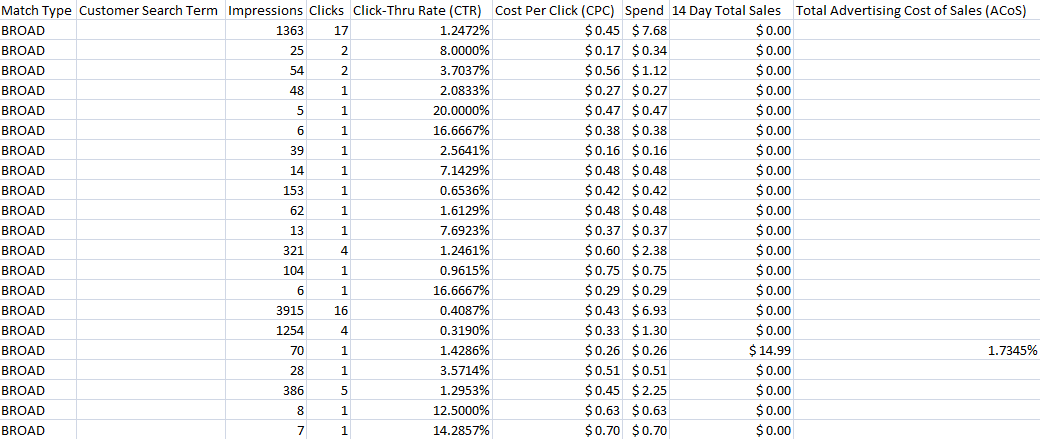Click the 17 clicks cell
The width and height of the screenshot is (1040, 439).
[x=328, y=31]
